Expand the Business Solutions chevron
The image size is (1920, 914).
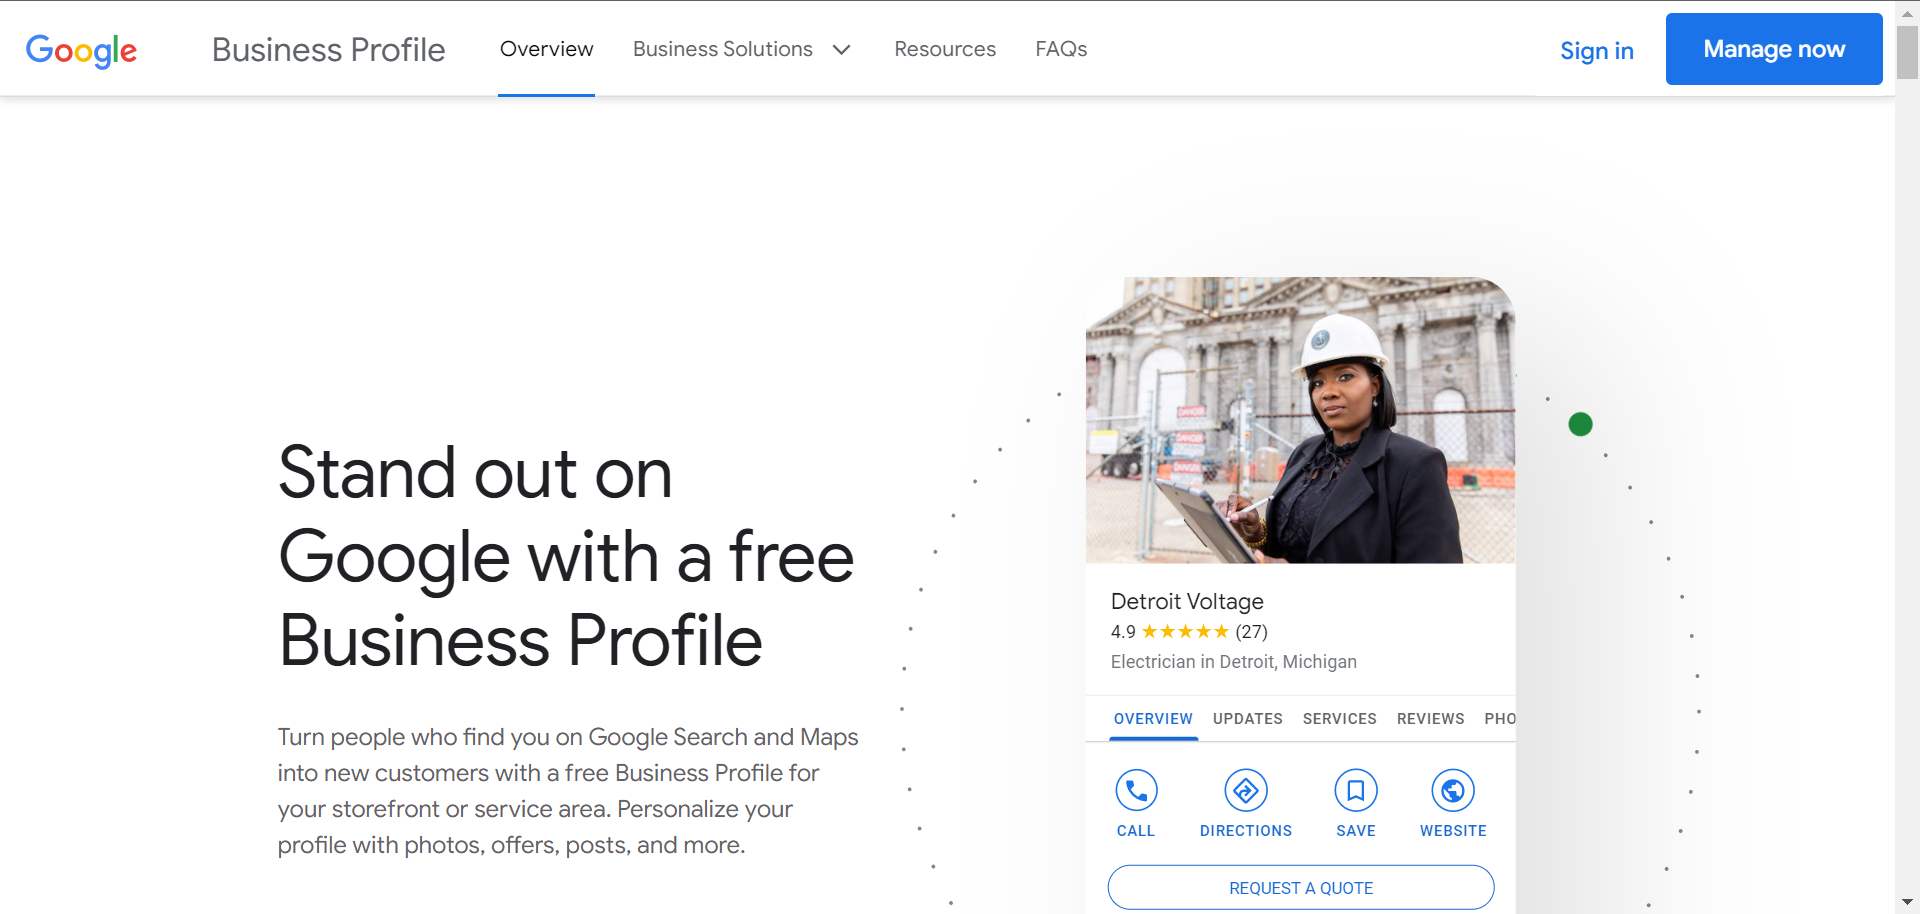(842, 50)
